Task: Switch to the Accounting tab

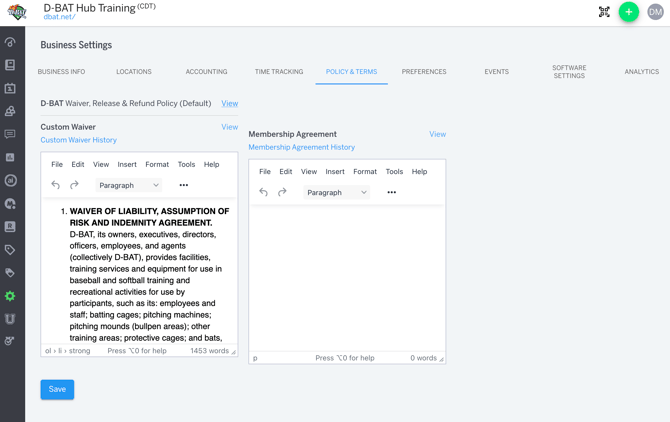Action: [206, 72]
